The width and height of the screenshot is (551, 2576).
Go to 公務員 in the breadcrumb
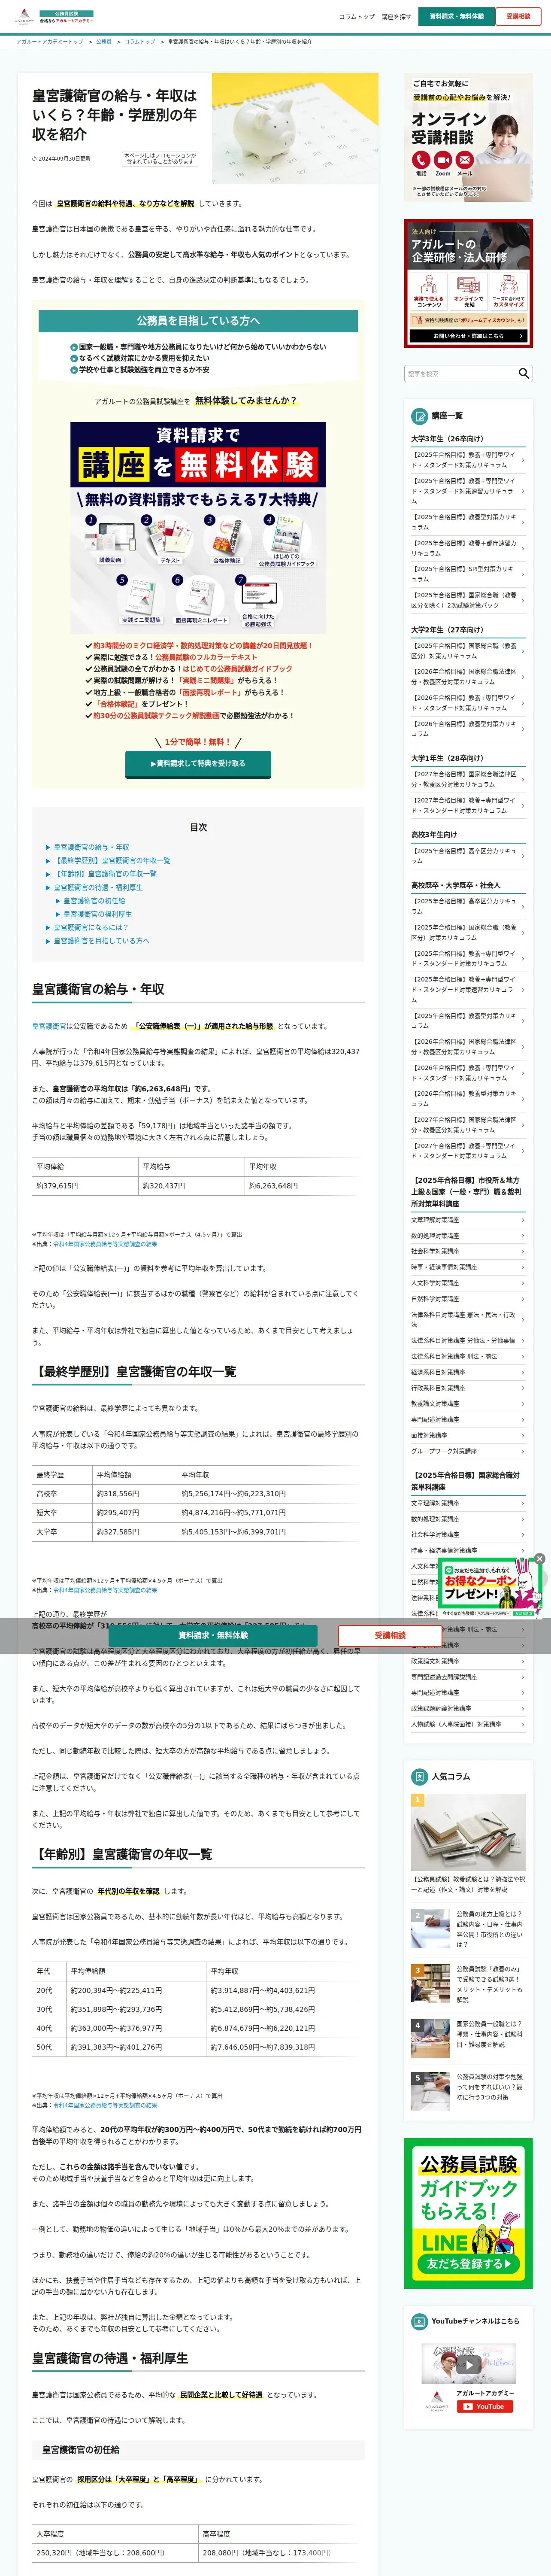tap(104, 42)
